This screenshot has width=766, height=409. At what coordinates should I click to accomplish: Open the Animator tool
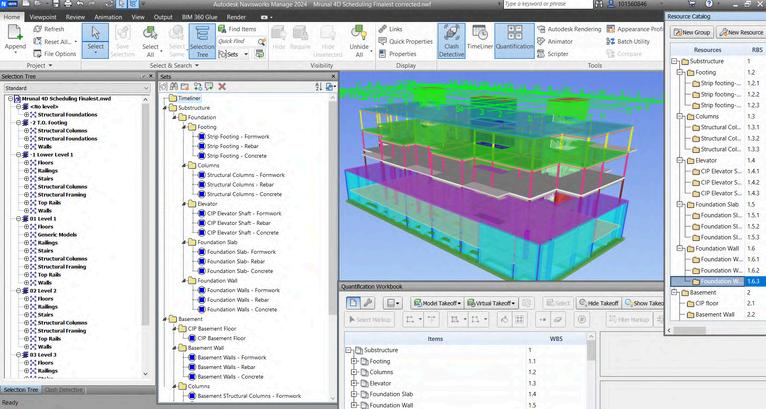coord(555,42)
